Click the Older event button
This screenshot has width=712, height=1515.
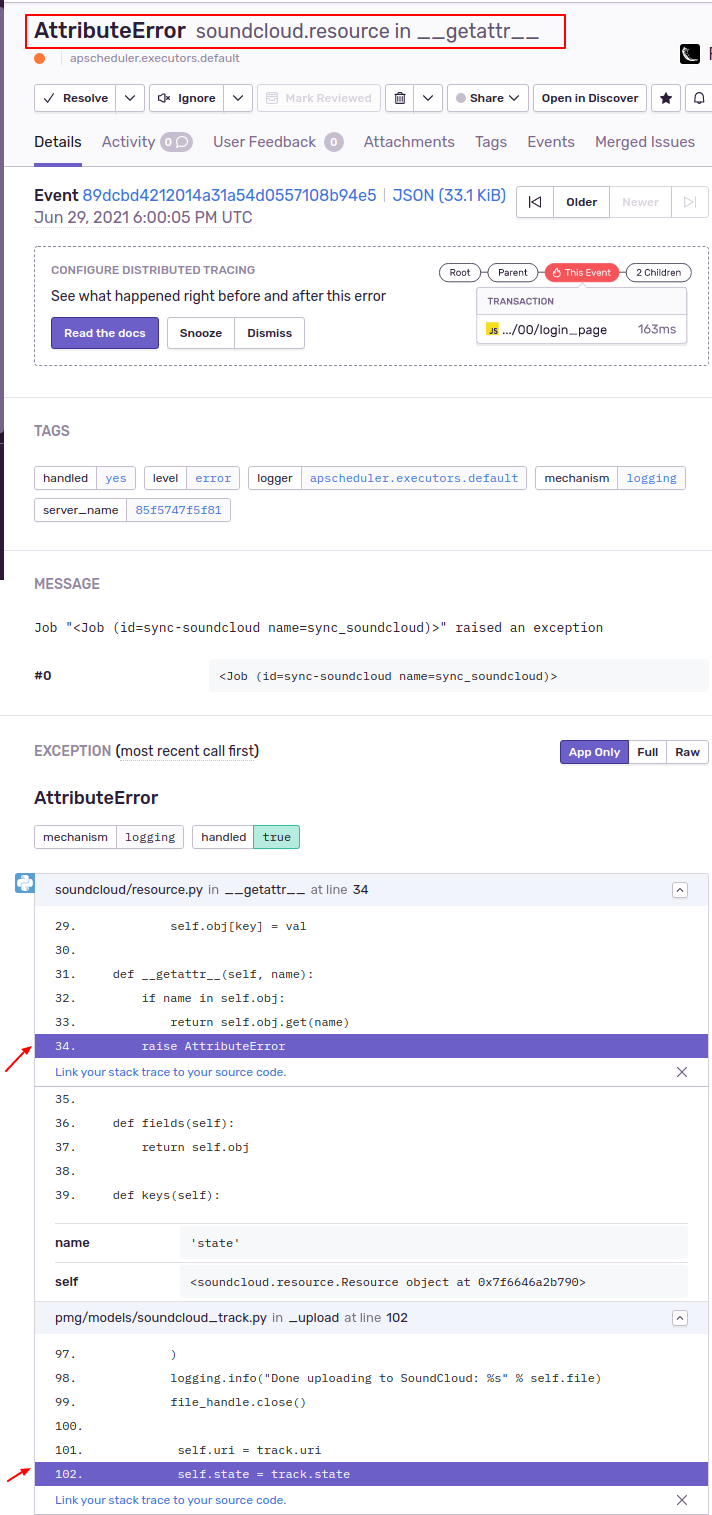click(582, 202)
